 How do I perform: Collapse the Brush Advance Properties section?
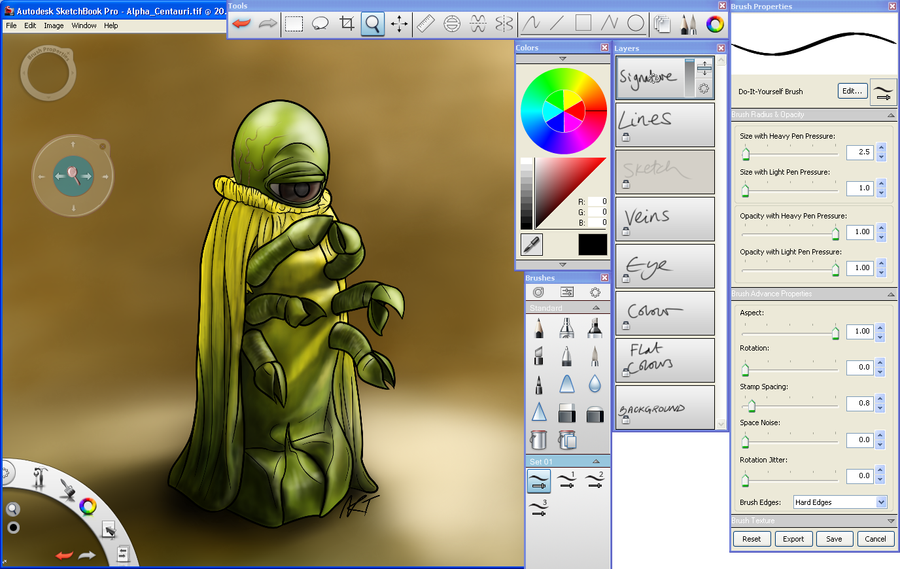click(891, 294)
